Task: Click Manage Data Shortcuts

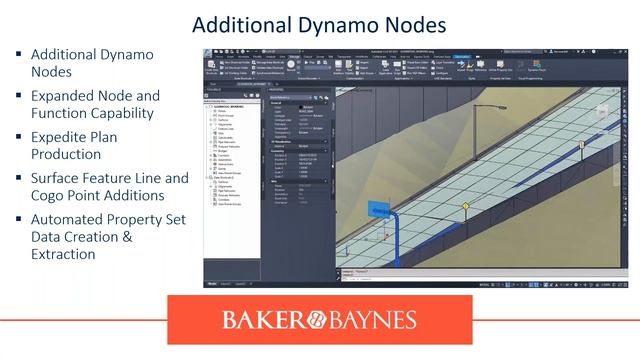Action: 268,62
